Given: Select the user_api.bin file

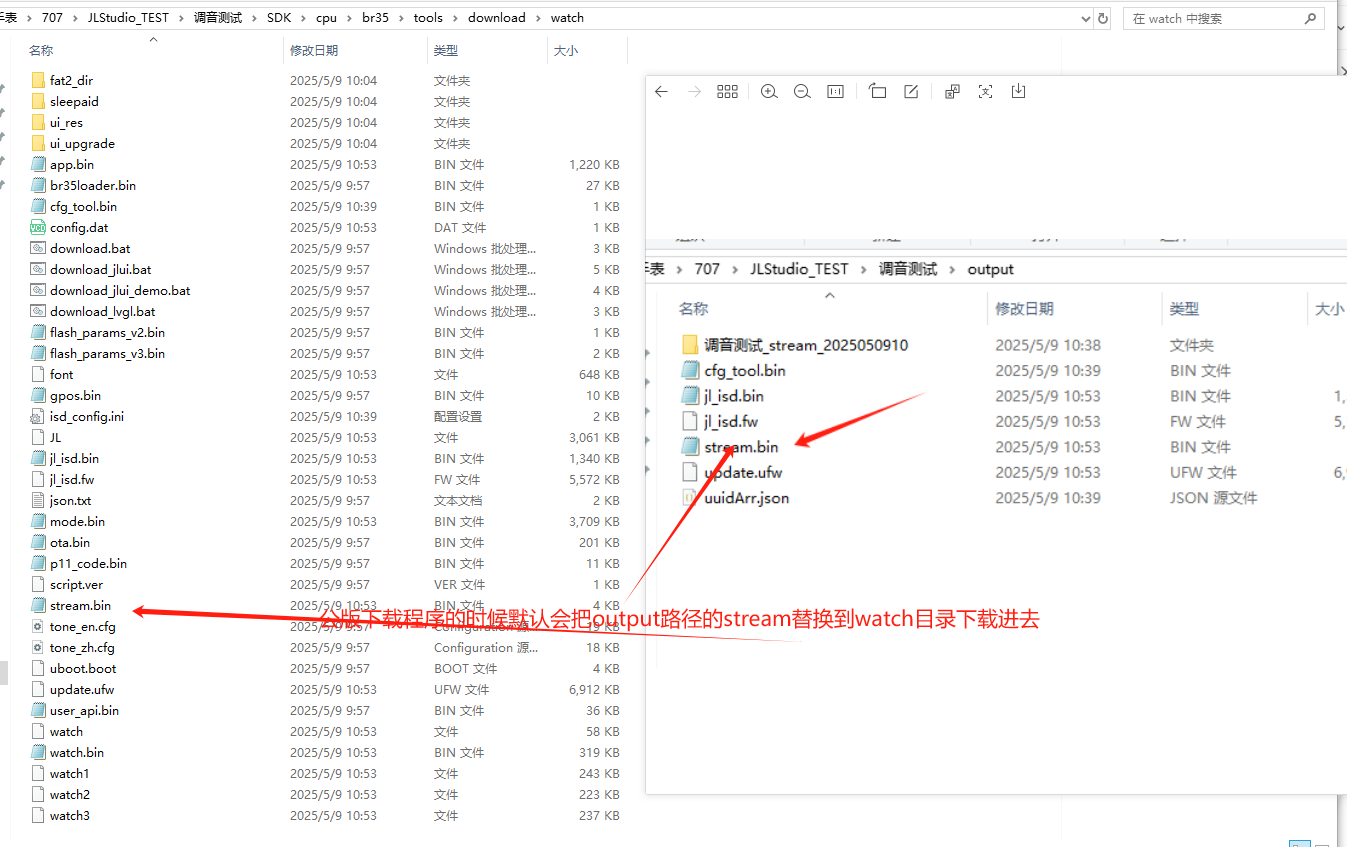Looking at the screenshot, I should pyautogui.click(x=84, y=710).
